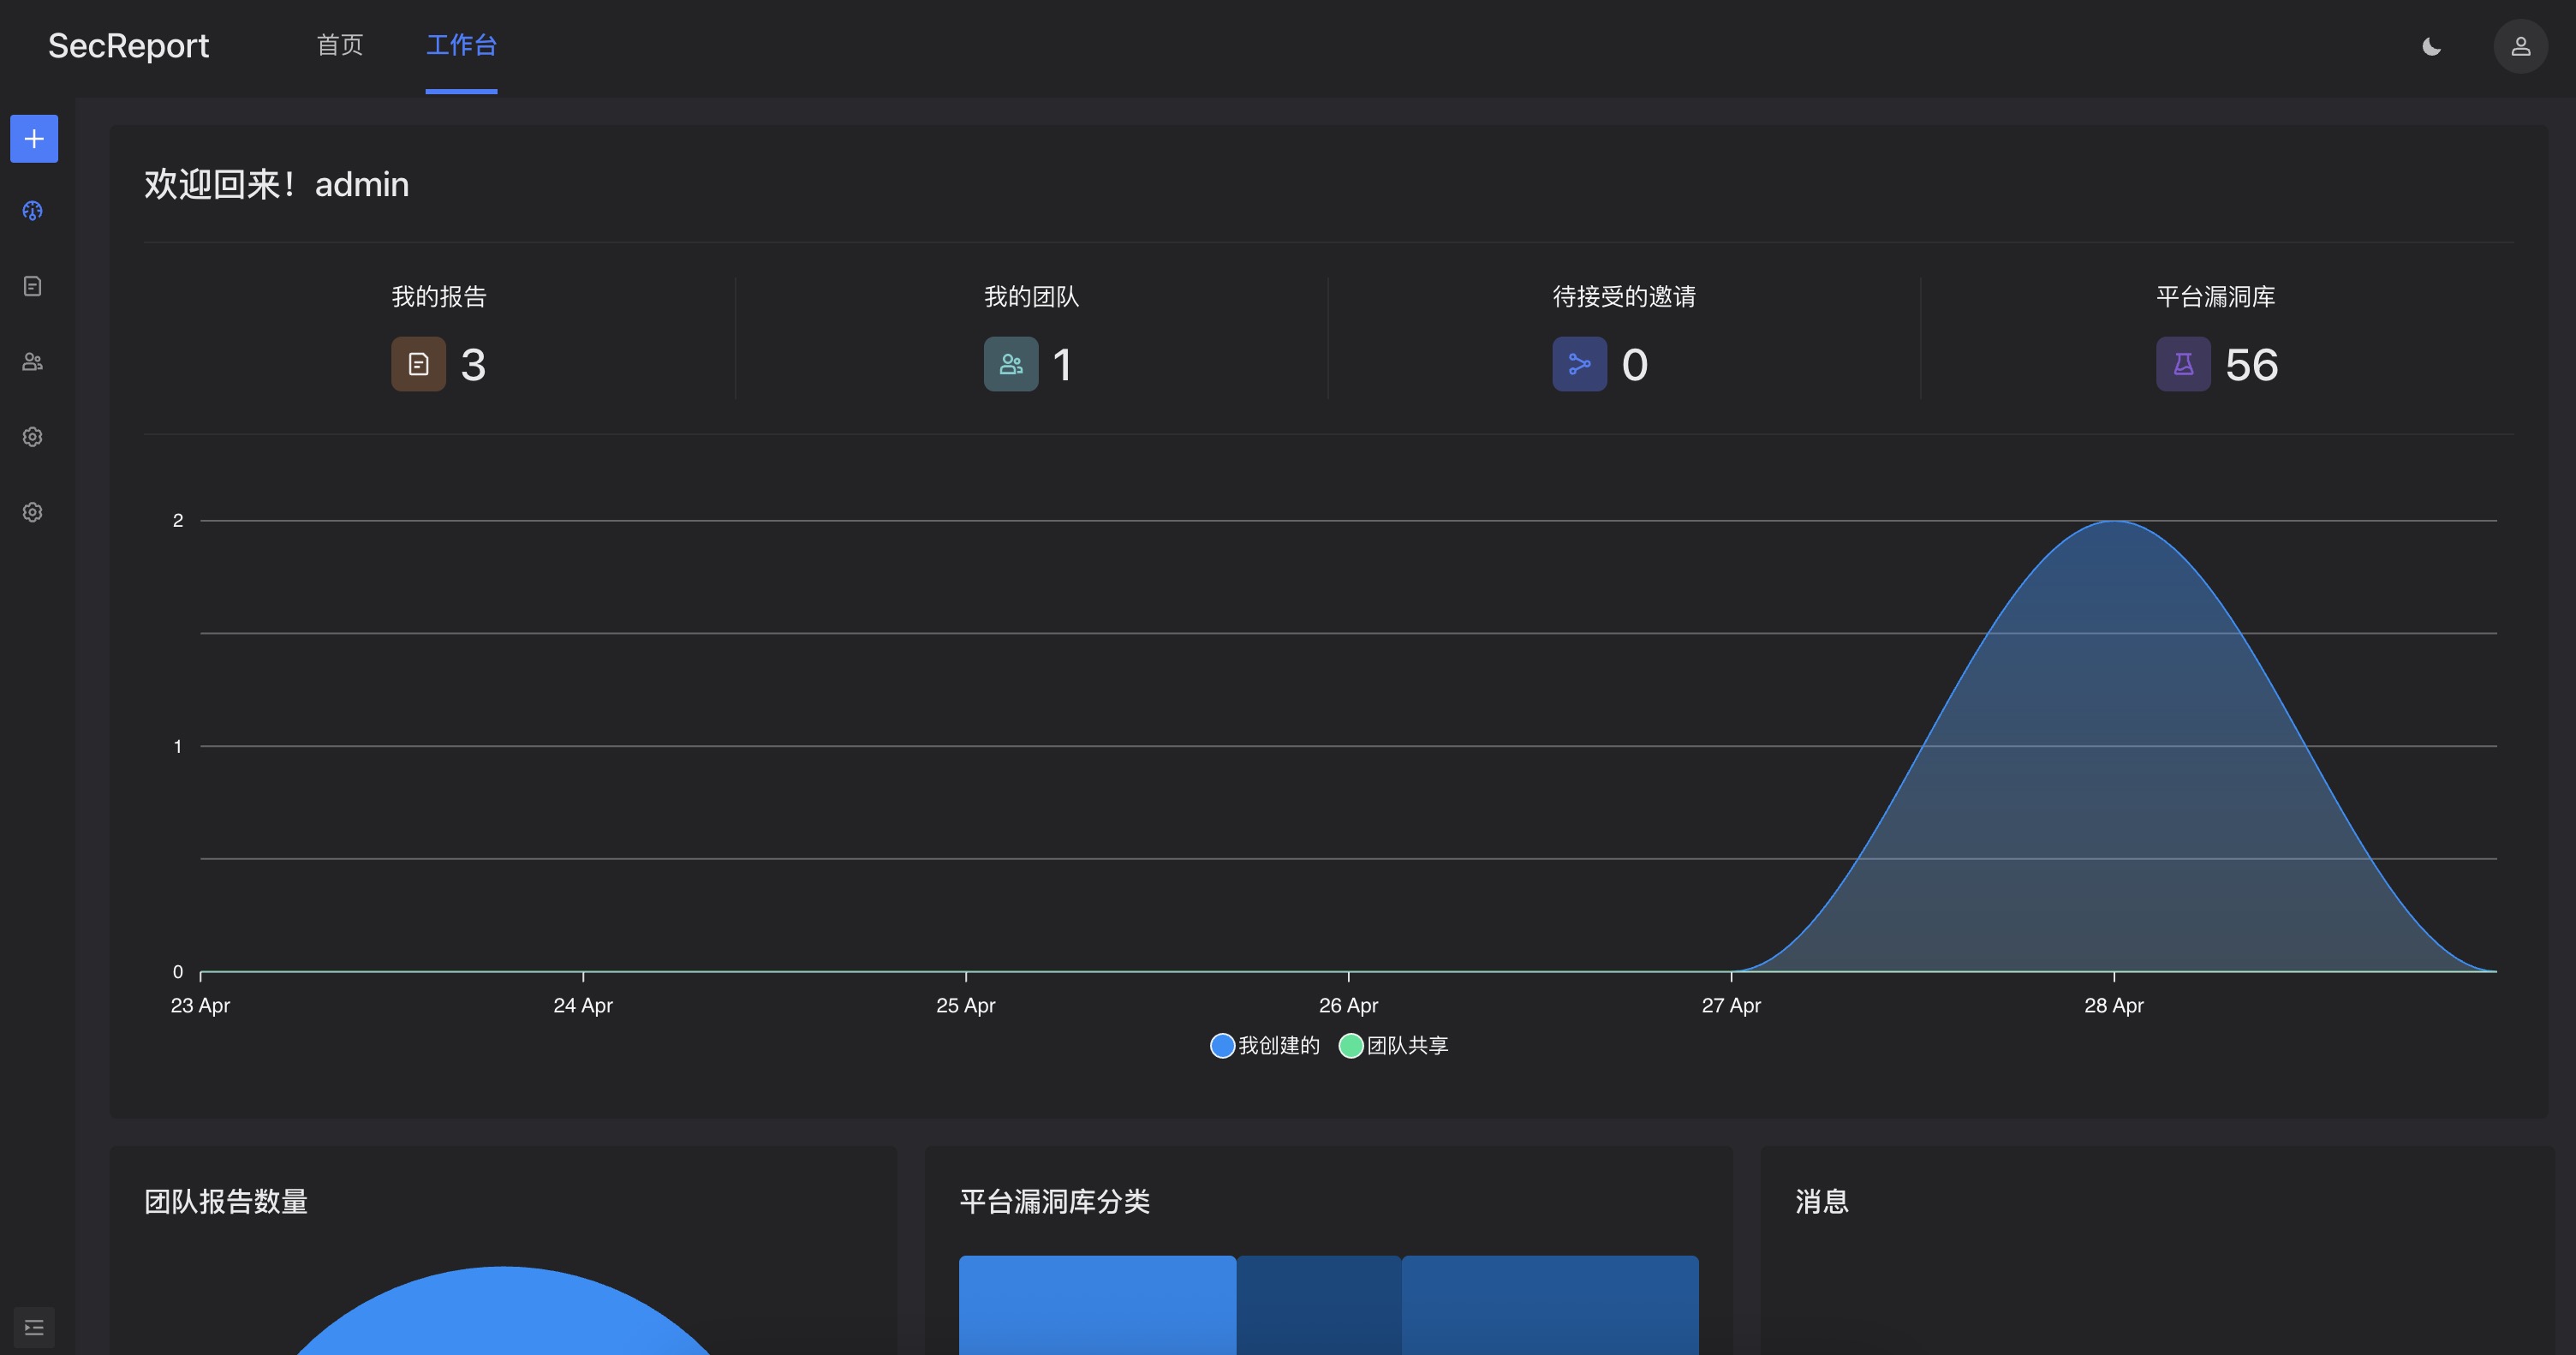Click the blue plus create button
This screenshot has width=2576, height=1355.
34,139
